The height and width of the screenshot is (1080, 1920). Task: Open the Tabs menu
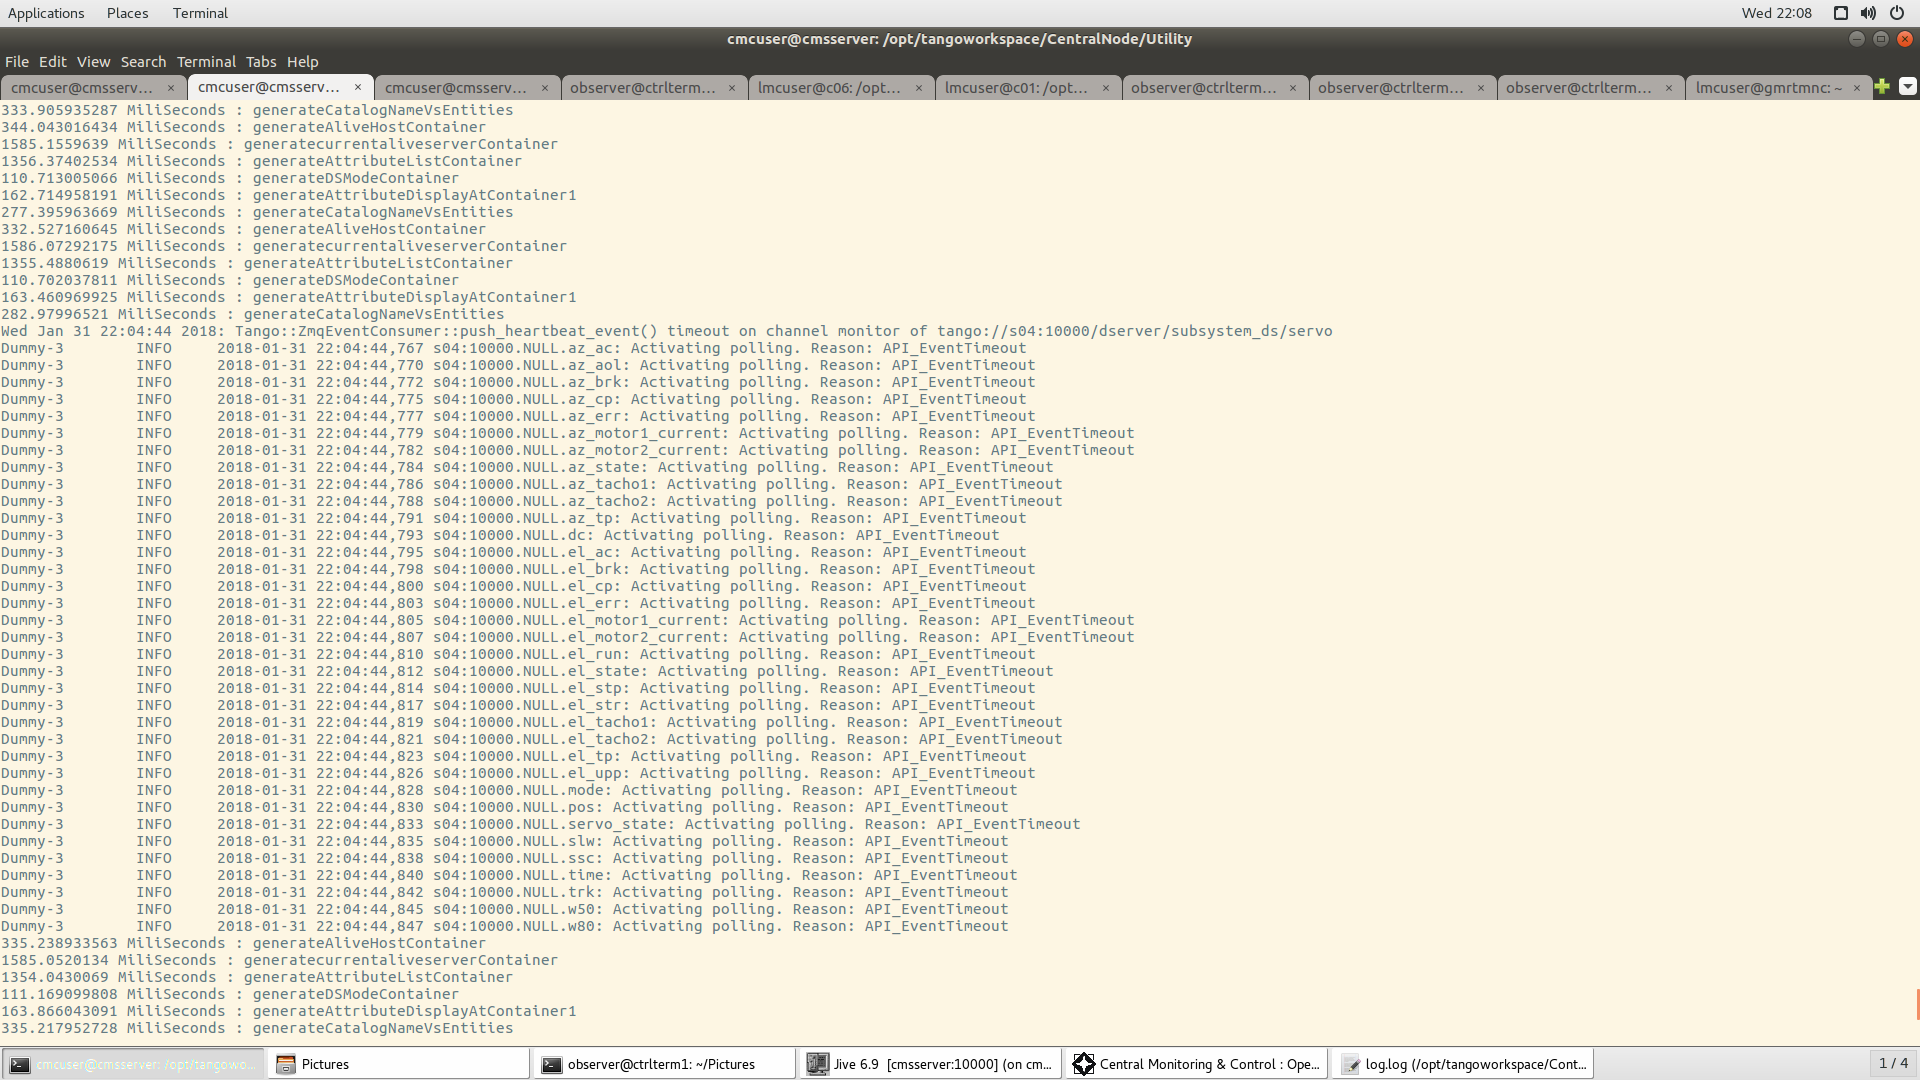[x=261, y=62]
